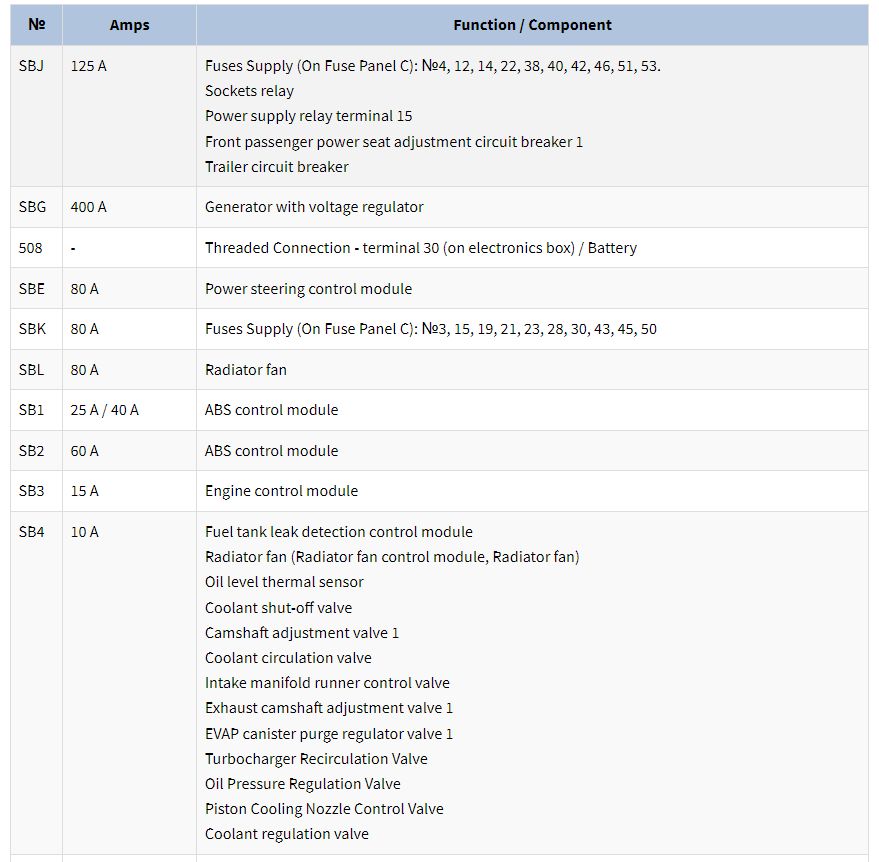Click the Radiator fan entry for SBL

pos(246,370)
